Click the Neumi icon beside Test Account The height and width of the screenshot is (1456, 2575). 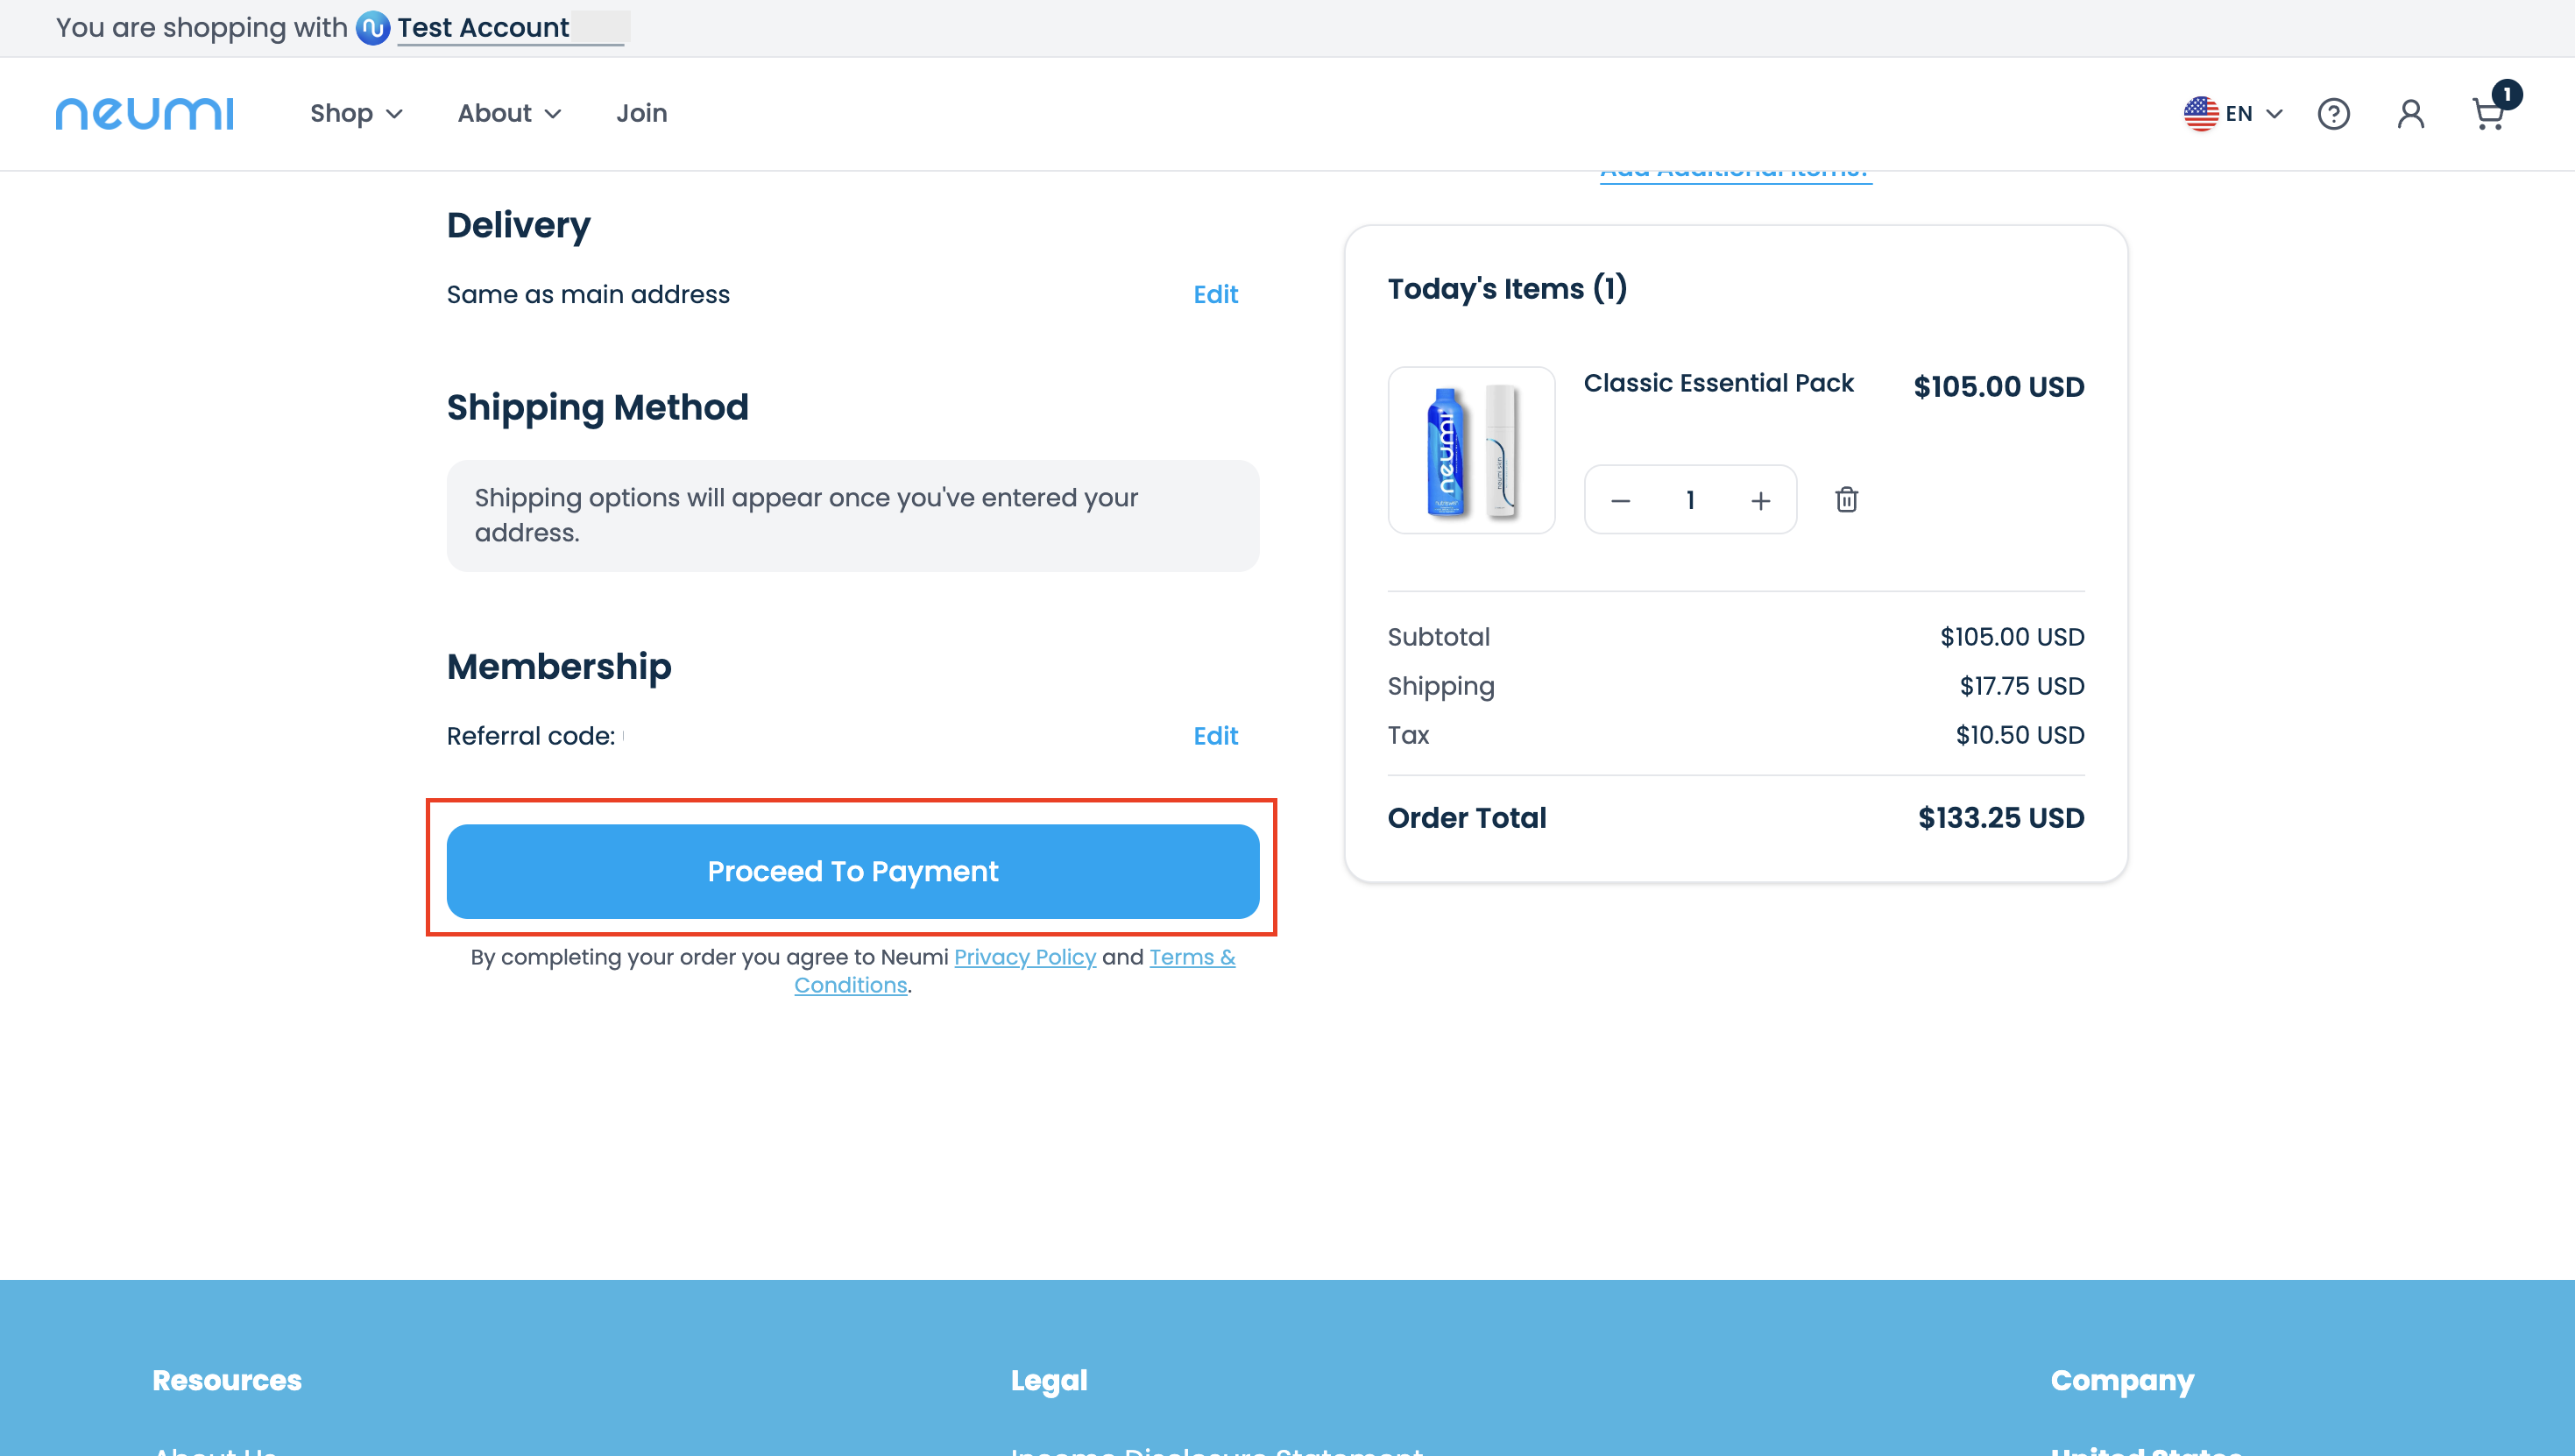[373, 28]
